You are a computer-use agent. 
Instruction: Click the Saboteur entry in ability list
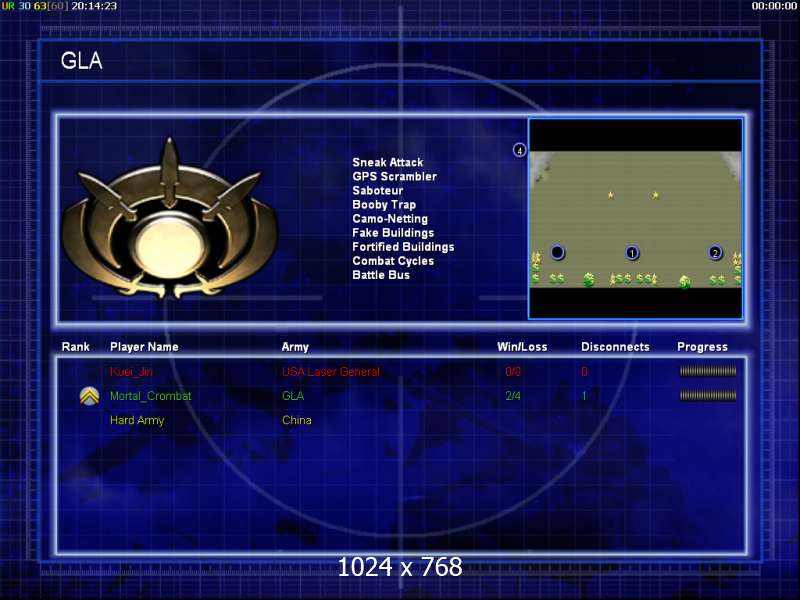[378, 190]
